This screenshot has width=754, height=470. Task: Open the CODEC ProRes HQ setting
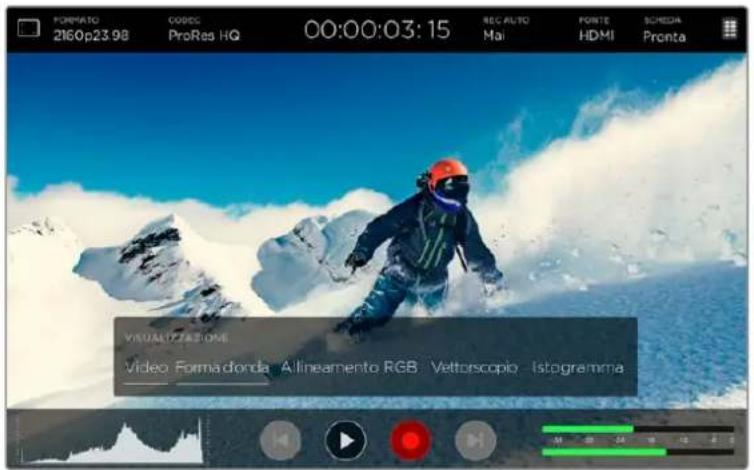point(204,29)
